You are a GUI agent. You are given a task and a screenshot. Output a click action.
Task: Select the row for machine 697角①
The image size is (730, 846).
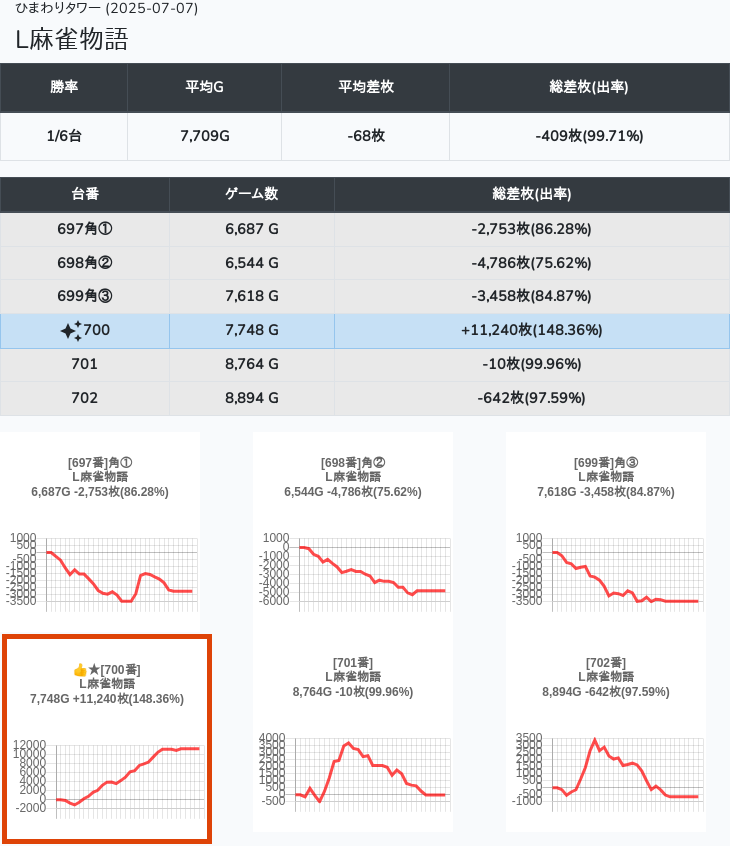coord(365,229)
